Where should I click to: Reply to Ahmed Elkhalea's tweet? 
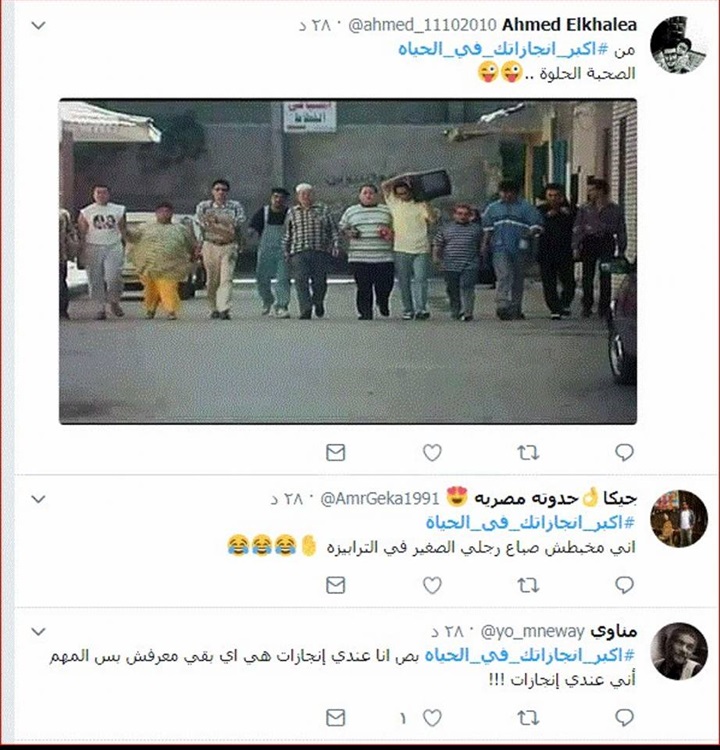pyautogui.click(x=624, y=452)
